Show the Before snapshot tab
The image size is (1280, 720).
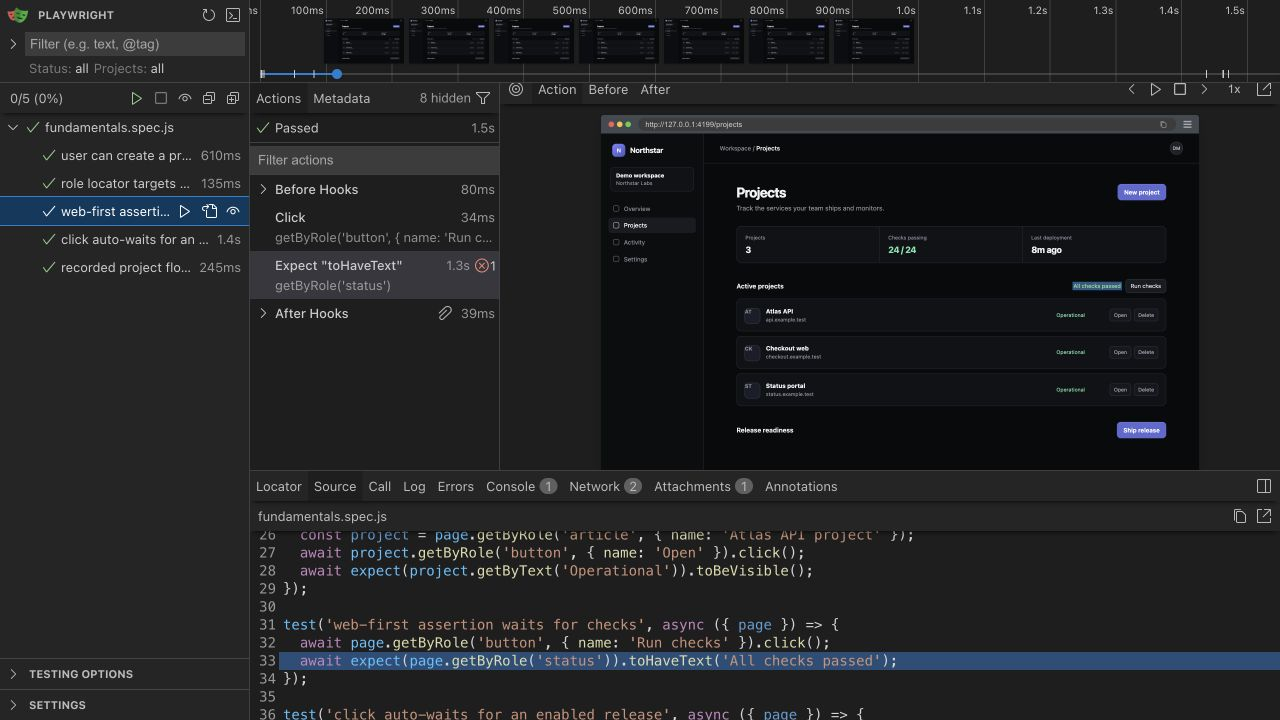pyautogui.click(x=608, y=89)
